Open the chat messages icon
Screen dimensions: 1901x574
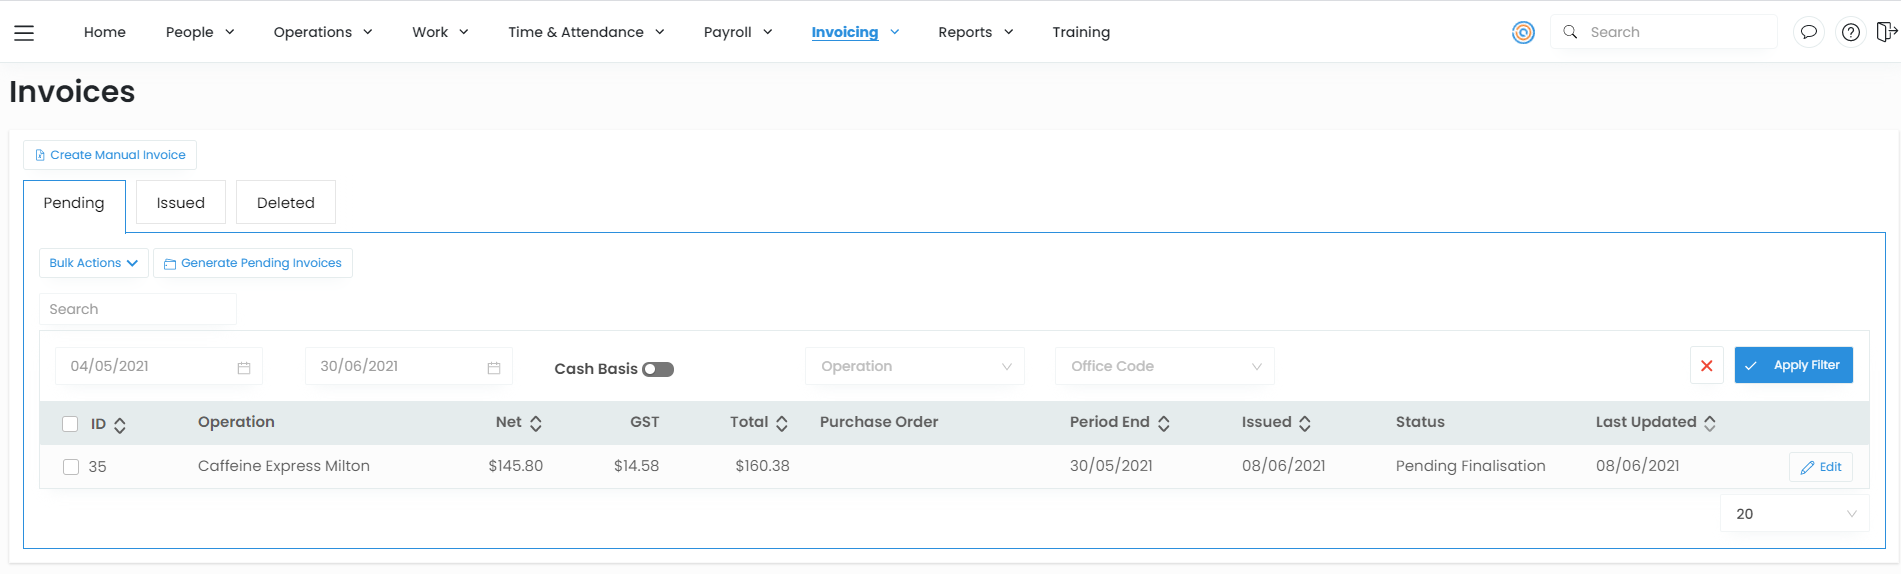click(x=1808, y=32)
